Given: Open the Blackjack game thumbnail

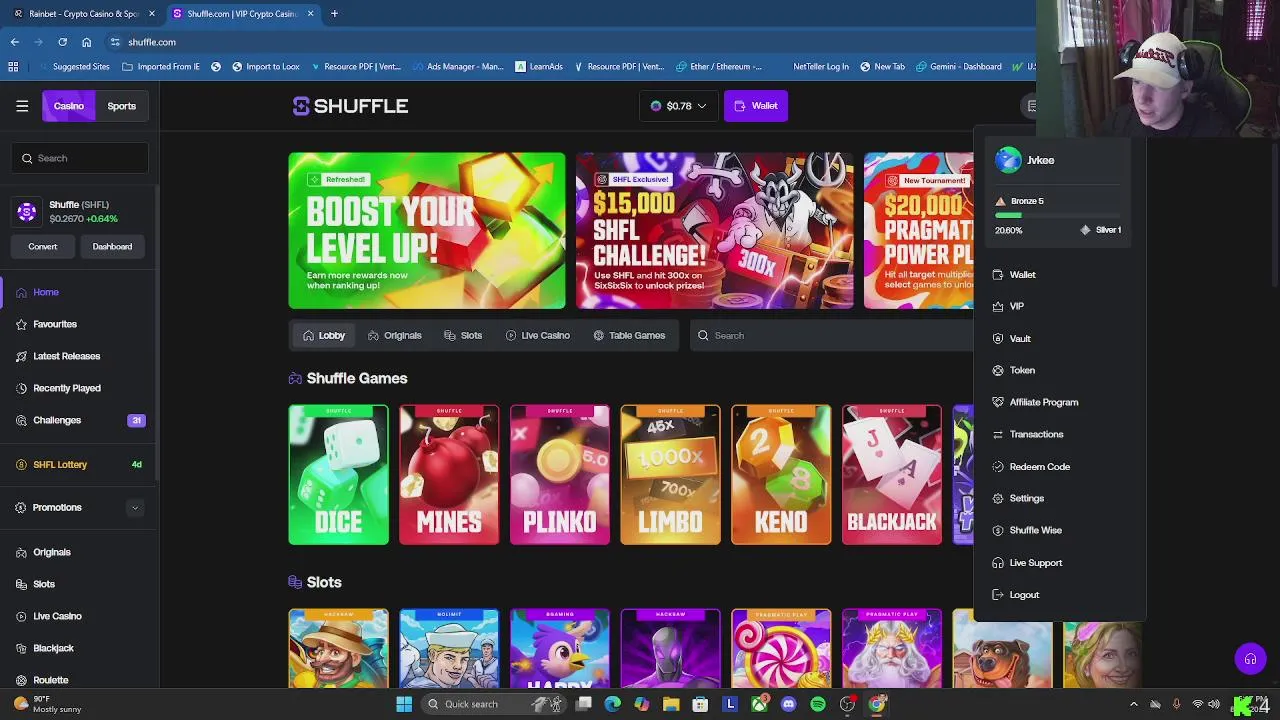Looking at the screenshot, I should click(x=892, y=475).
